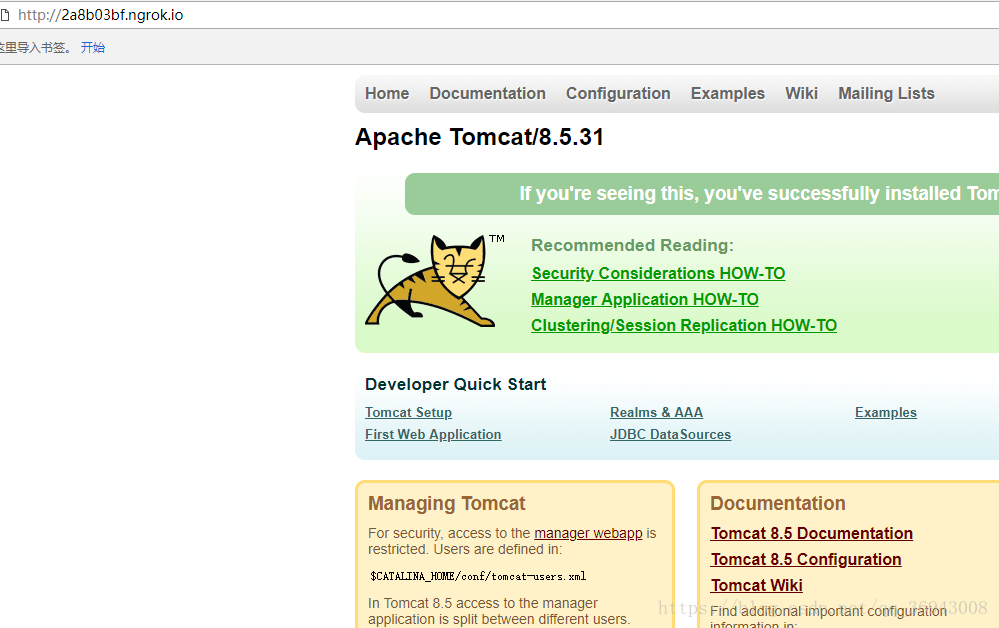
Task: Click the page icon in the address bar
Action: point(4,15)
